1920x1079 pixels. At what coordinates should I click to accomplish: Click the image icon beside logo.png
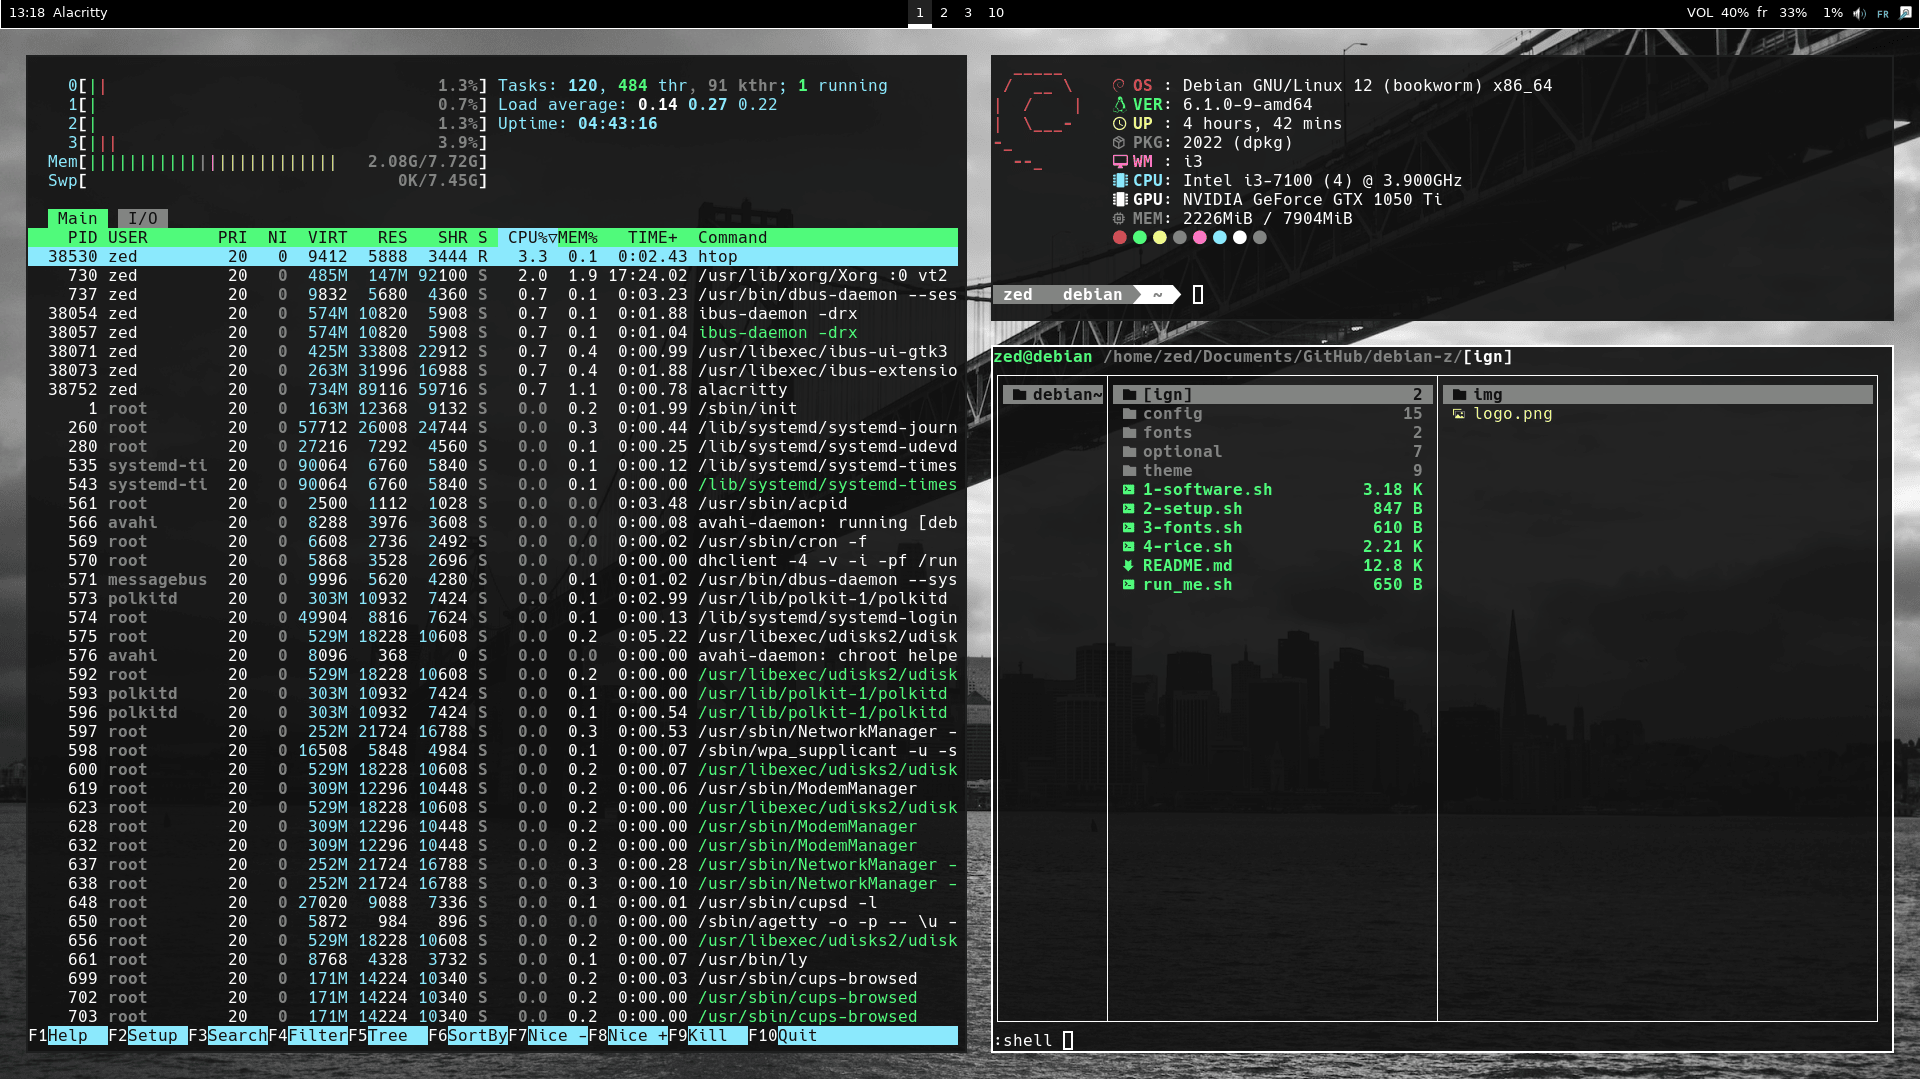point(1457,414)
